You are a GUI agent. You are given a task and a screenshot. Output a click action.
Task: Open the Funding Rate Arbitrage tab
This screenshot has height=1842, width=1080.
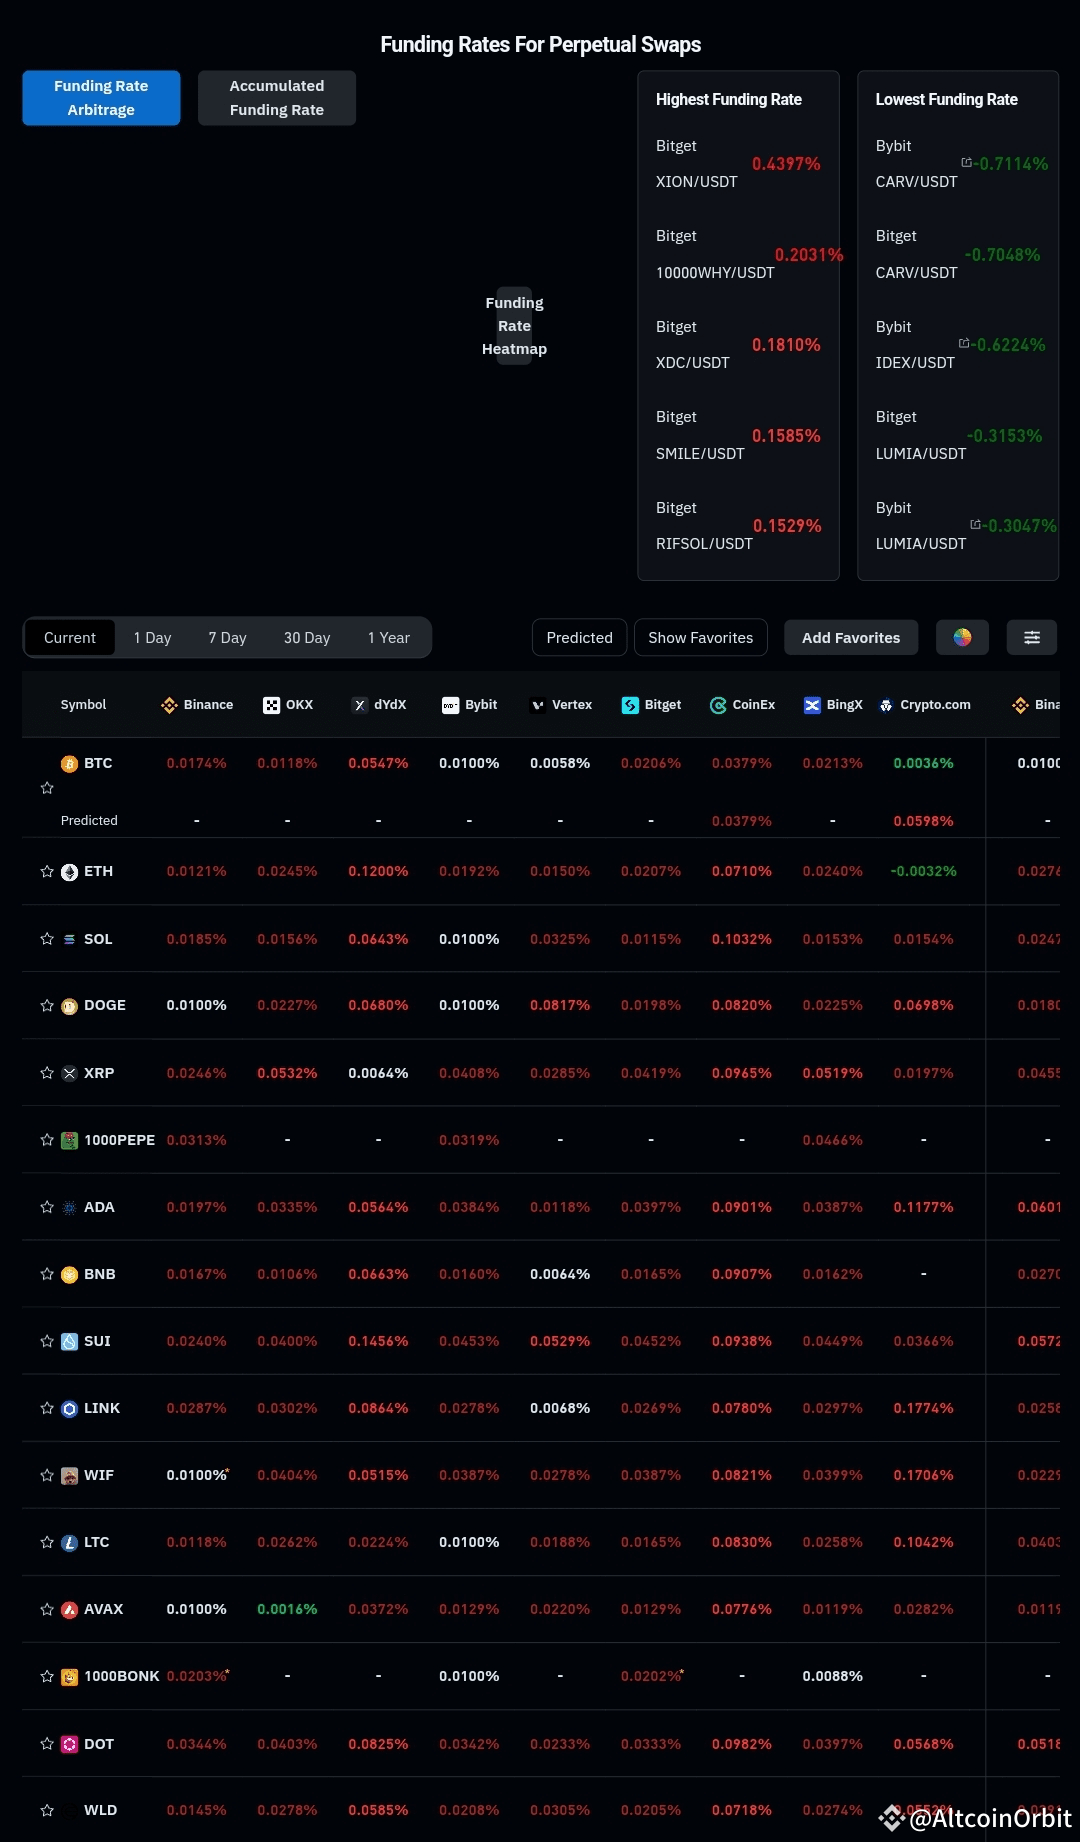101,98
